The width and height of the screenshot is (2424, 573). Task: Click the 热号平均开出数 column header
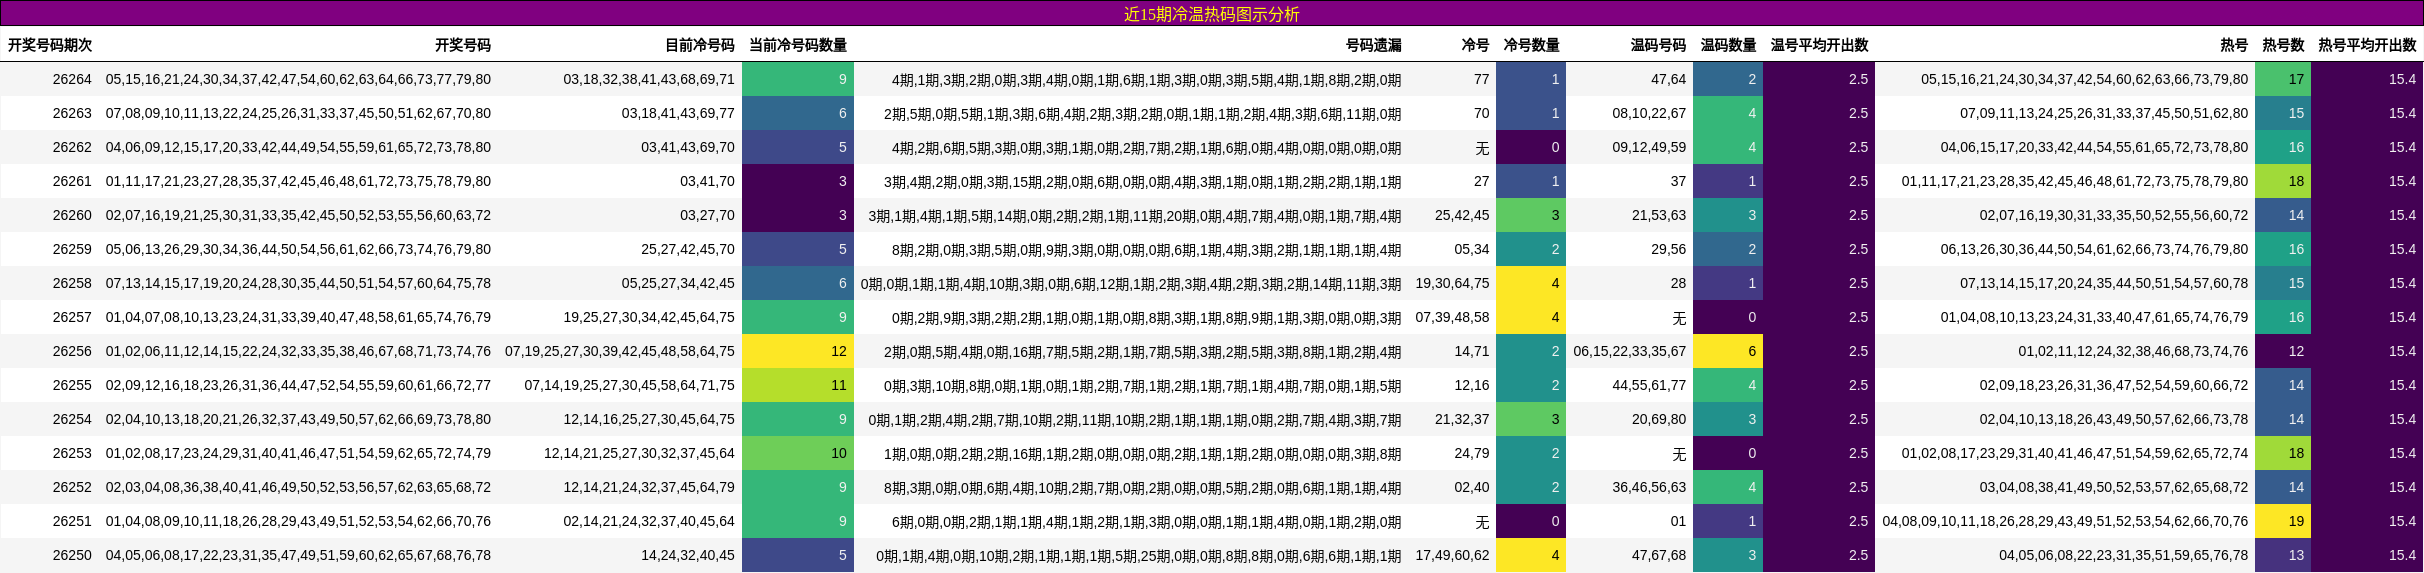(x=2368, y=45)
